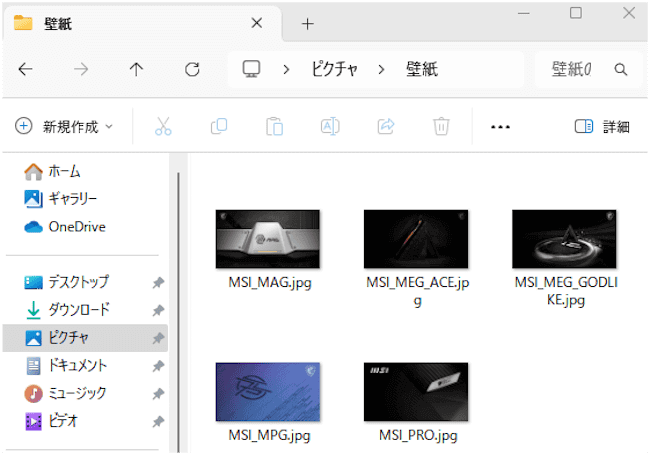Click the MSI_MEG_GODLIKE.jpg file name

566,291
